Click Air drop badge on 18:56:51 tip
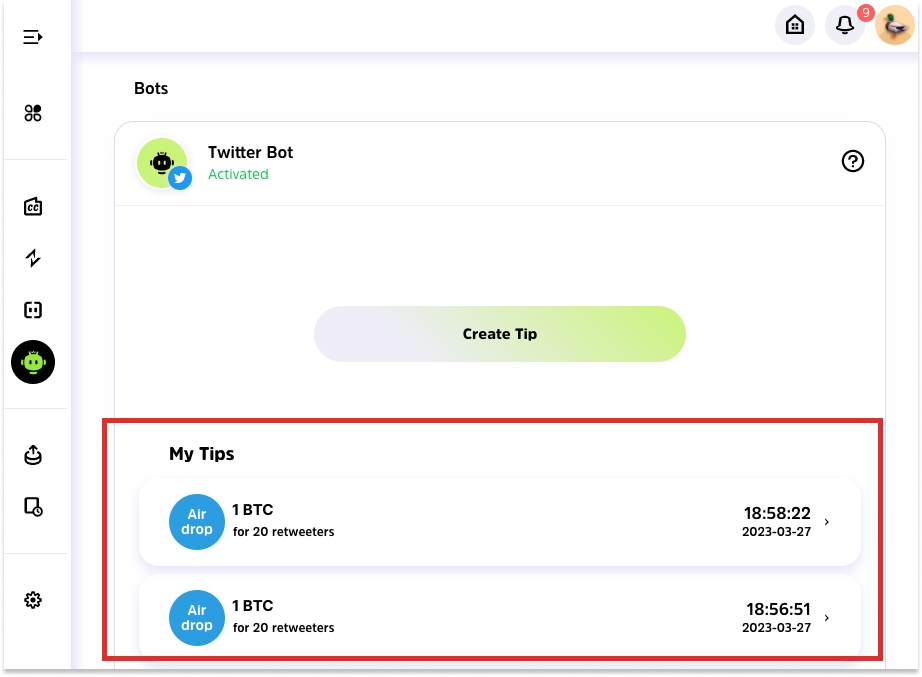Viewport: 922px width, 677px height. pyautogui.click(x=197, y=618)
